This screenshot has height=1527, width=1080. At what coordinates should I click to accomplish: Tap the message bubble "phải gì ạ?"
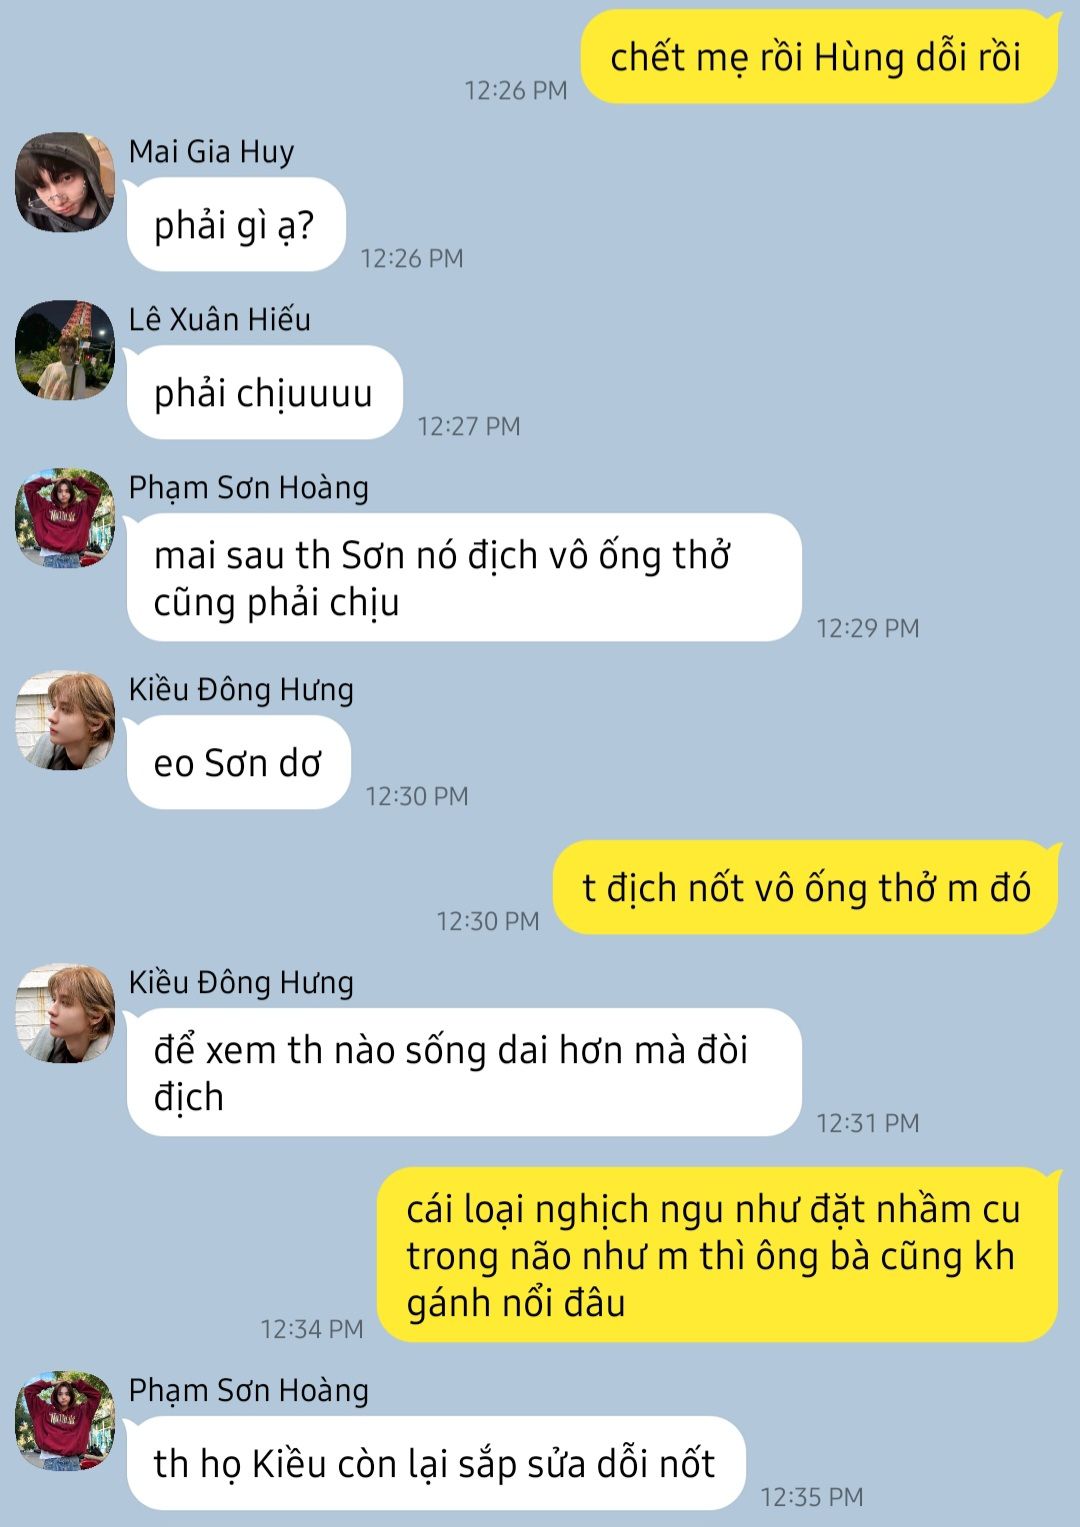(236, 225)
